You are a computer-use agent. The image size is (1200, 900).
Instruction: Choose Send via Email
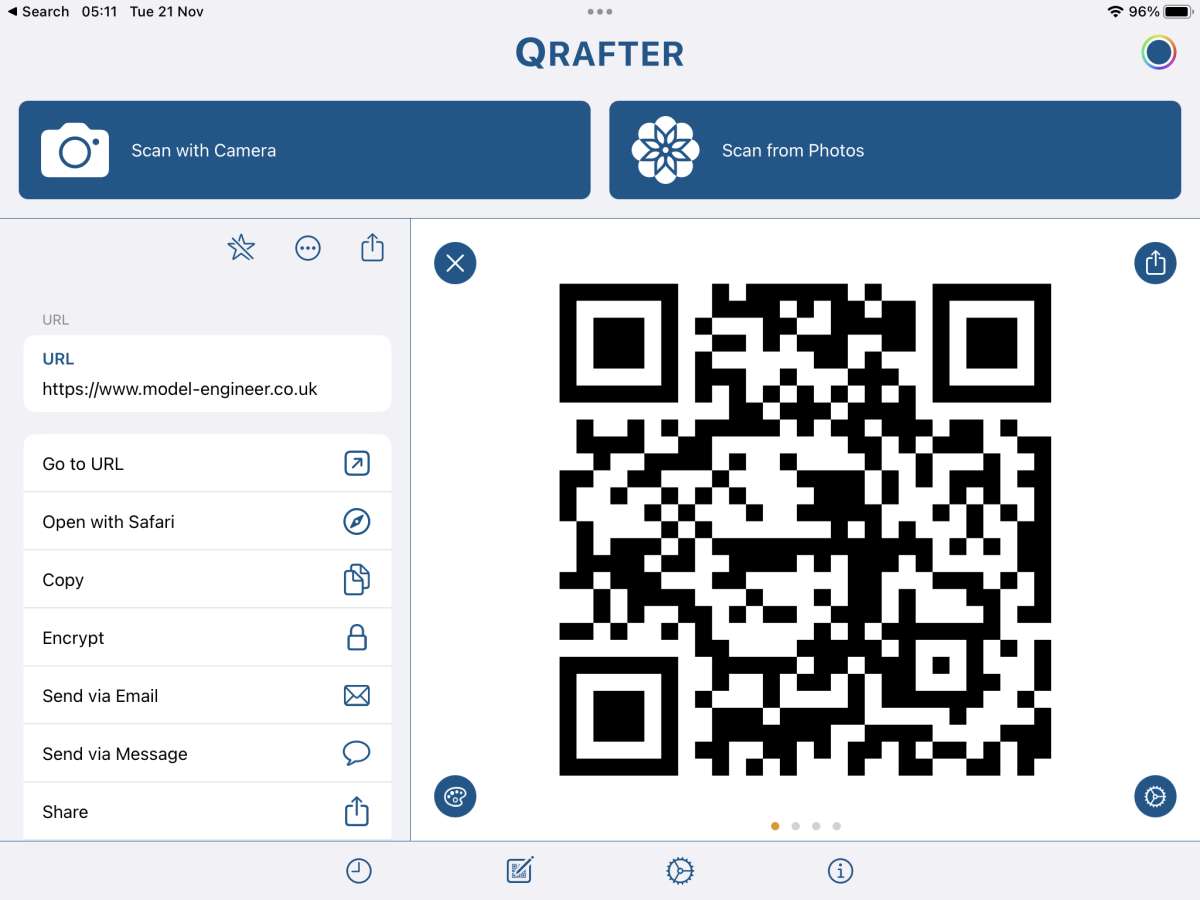[x=207, y=696]
